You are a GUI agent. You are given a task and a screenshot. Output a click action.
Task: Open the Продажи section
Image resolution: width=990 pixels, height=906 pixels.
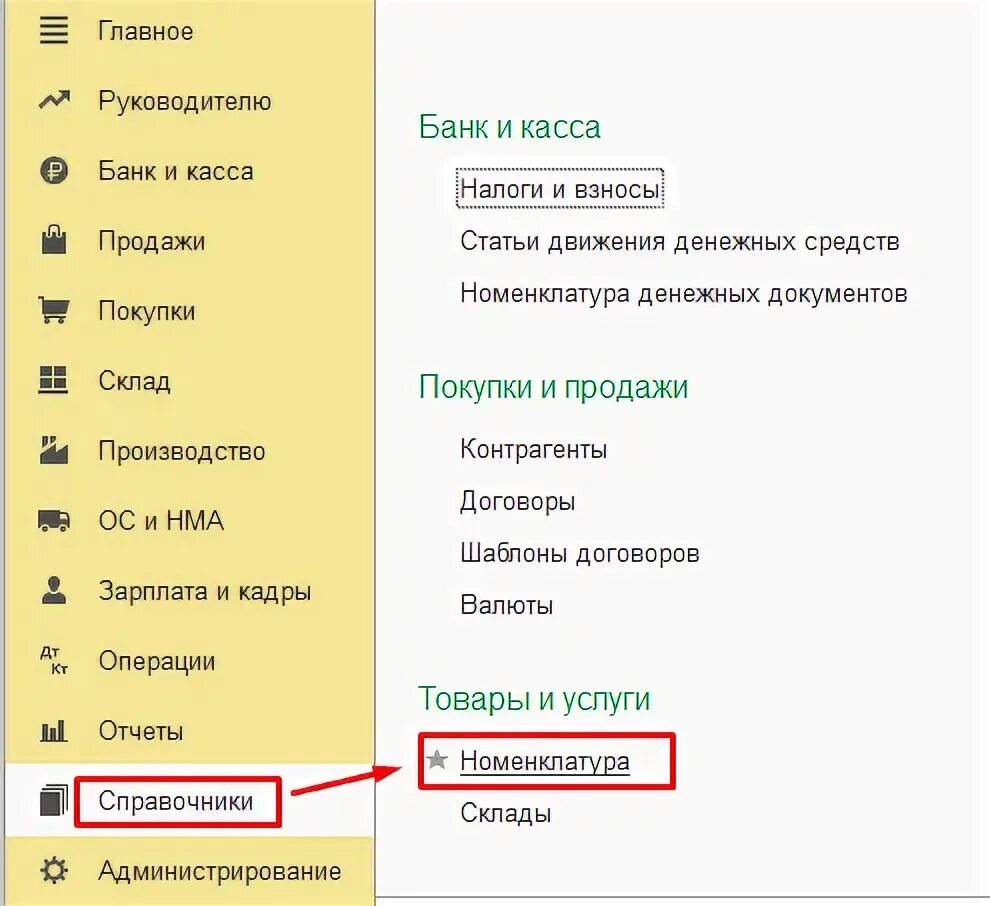pos(152,242)
